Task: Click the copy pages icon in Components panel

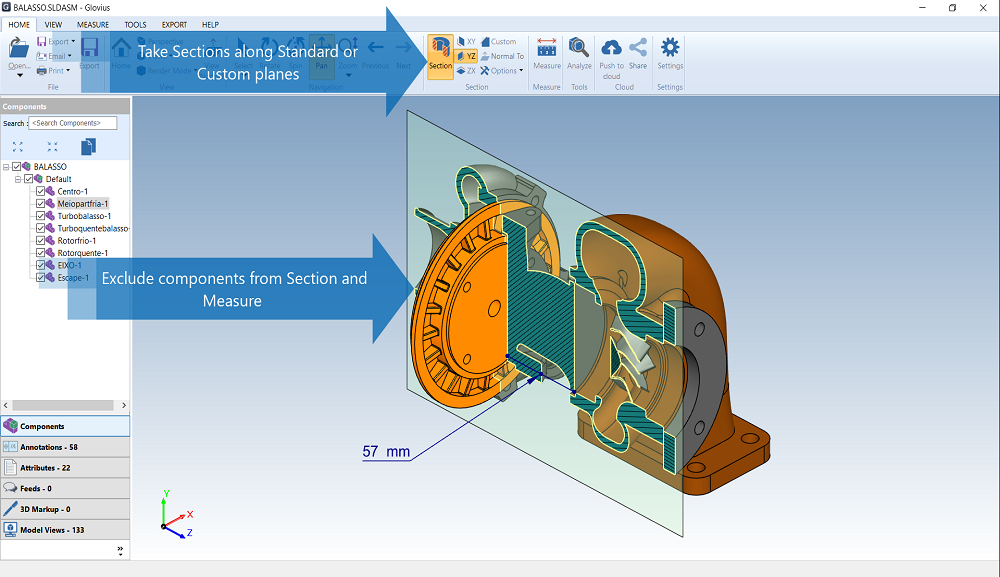Action: pos(88,147)
